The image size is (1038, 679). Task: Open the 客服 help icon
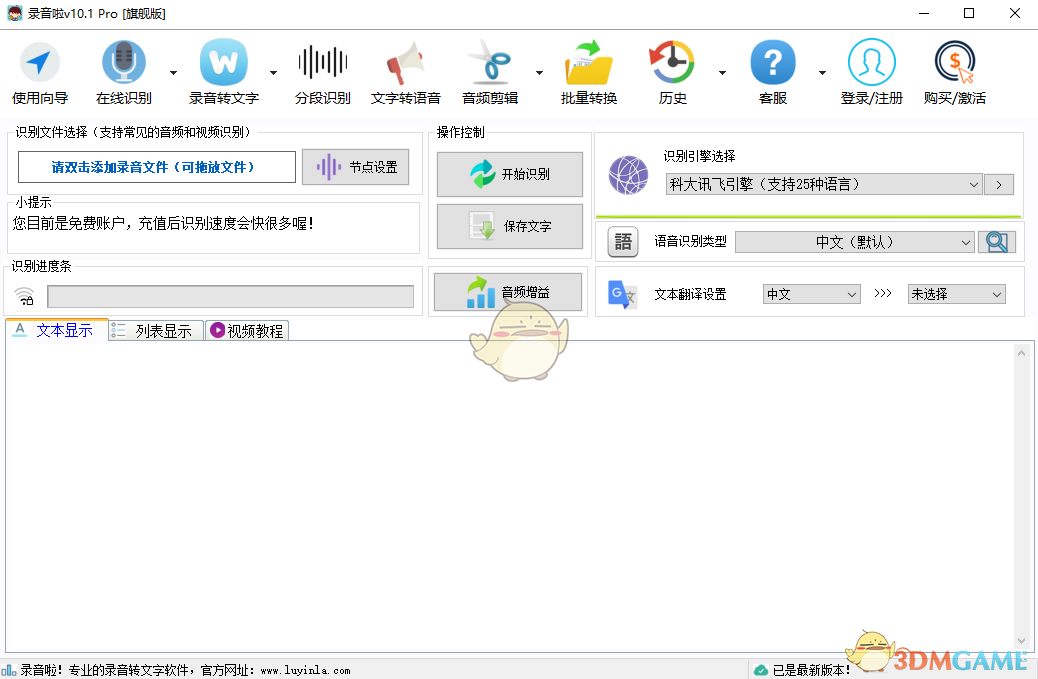[x=773, y=73]
